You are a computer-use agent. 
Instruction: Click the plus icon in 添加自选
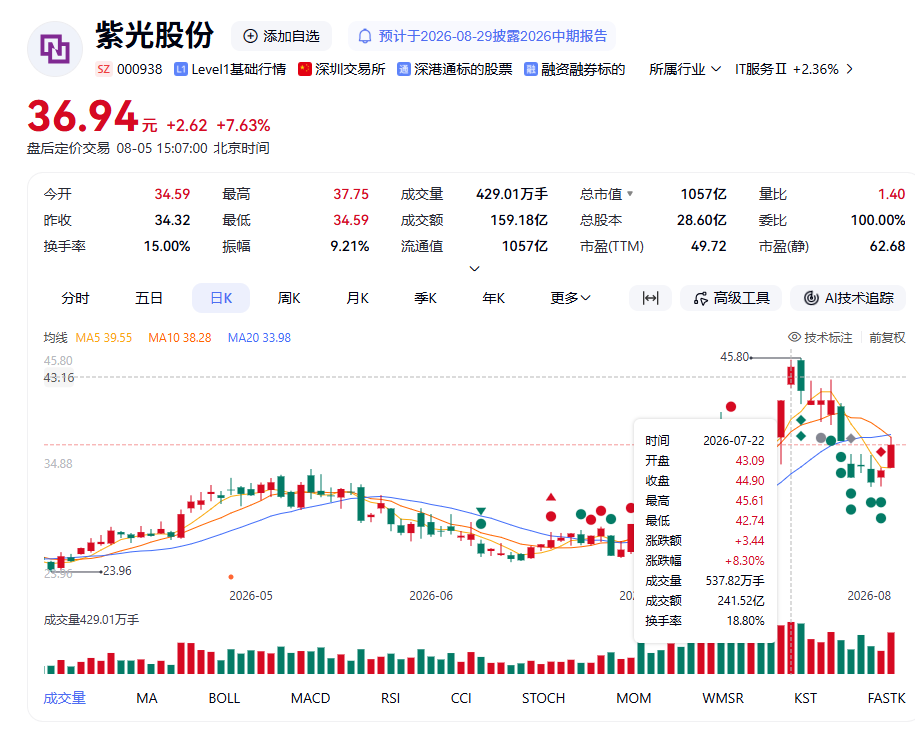point(250,36)
